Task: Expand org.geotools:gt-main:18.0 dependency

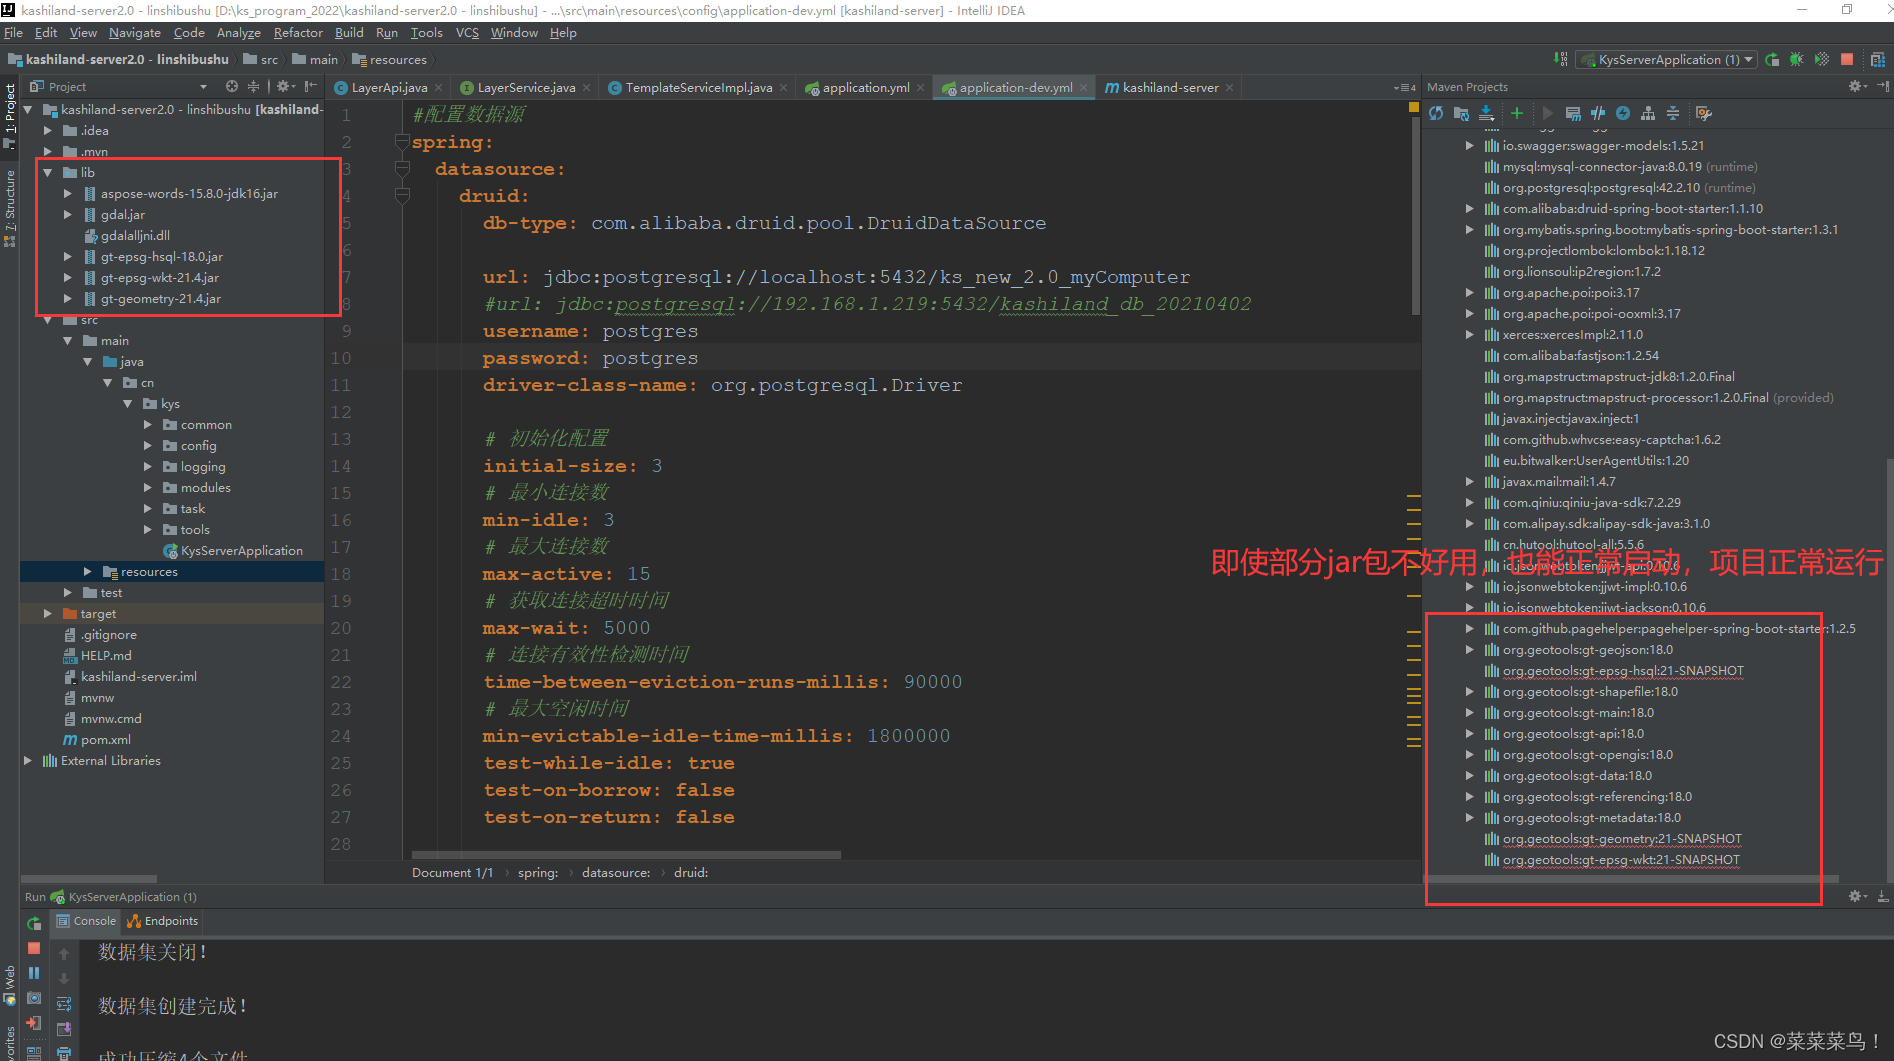Action: pyautogui.click(x=1469, y=713)
